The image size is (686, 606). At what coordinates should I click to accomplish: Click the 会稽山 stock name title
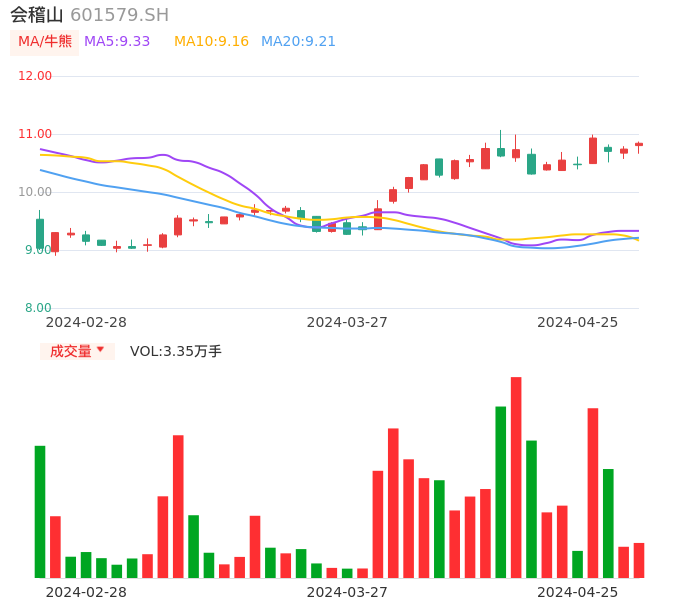(37, 15)
